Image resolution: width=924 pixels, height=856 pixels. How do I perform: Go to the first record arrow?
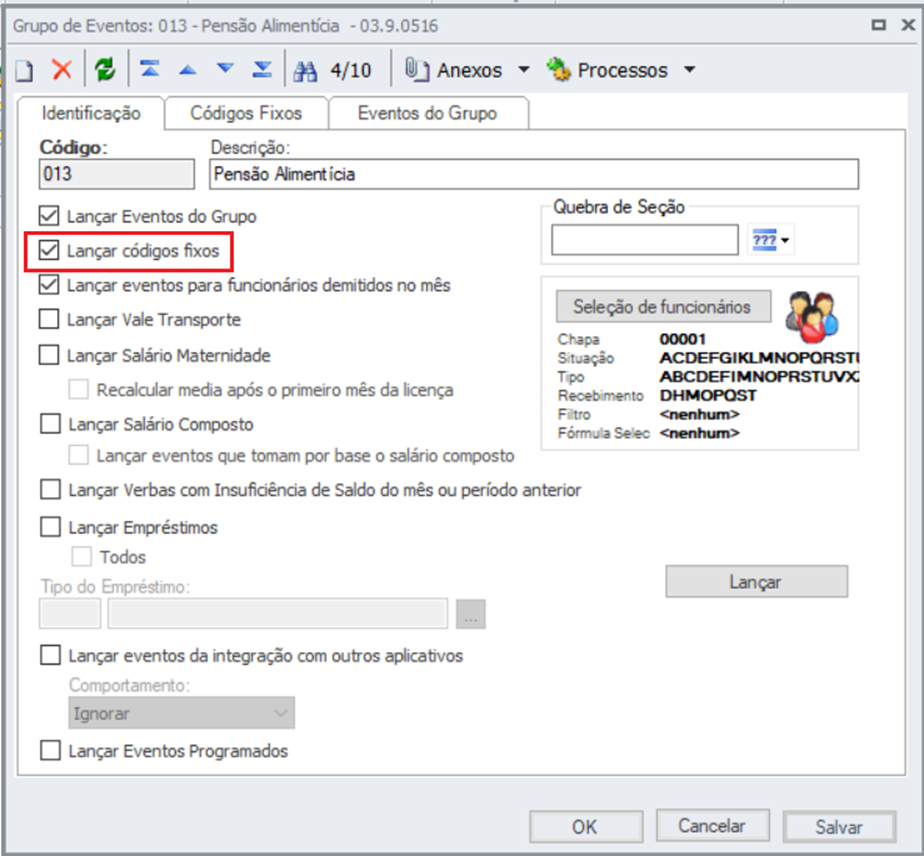(x=150, y=70)
